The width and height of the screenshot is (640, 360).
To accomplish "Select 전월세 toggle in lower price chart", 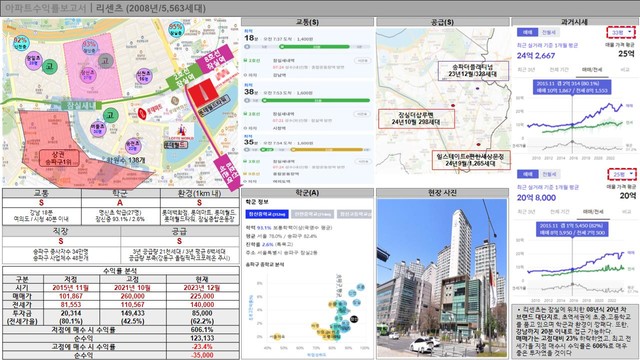I will coord(549,174).
